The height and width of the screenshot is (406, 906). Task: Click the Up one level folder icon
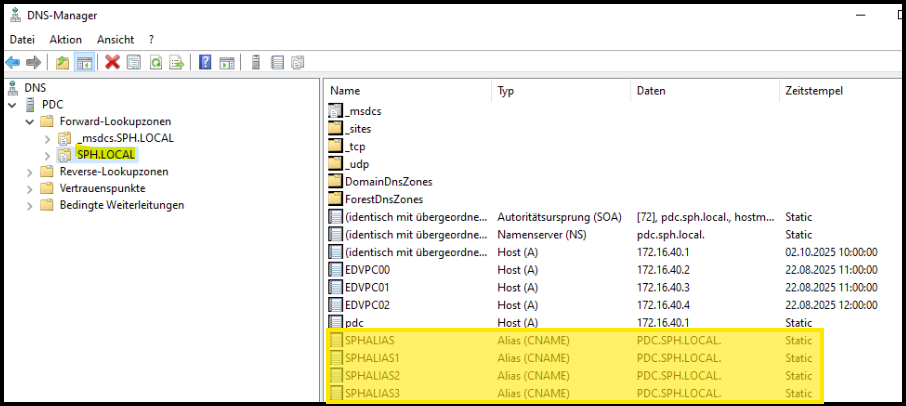tap(62, 63)
